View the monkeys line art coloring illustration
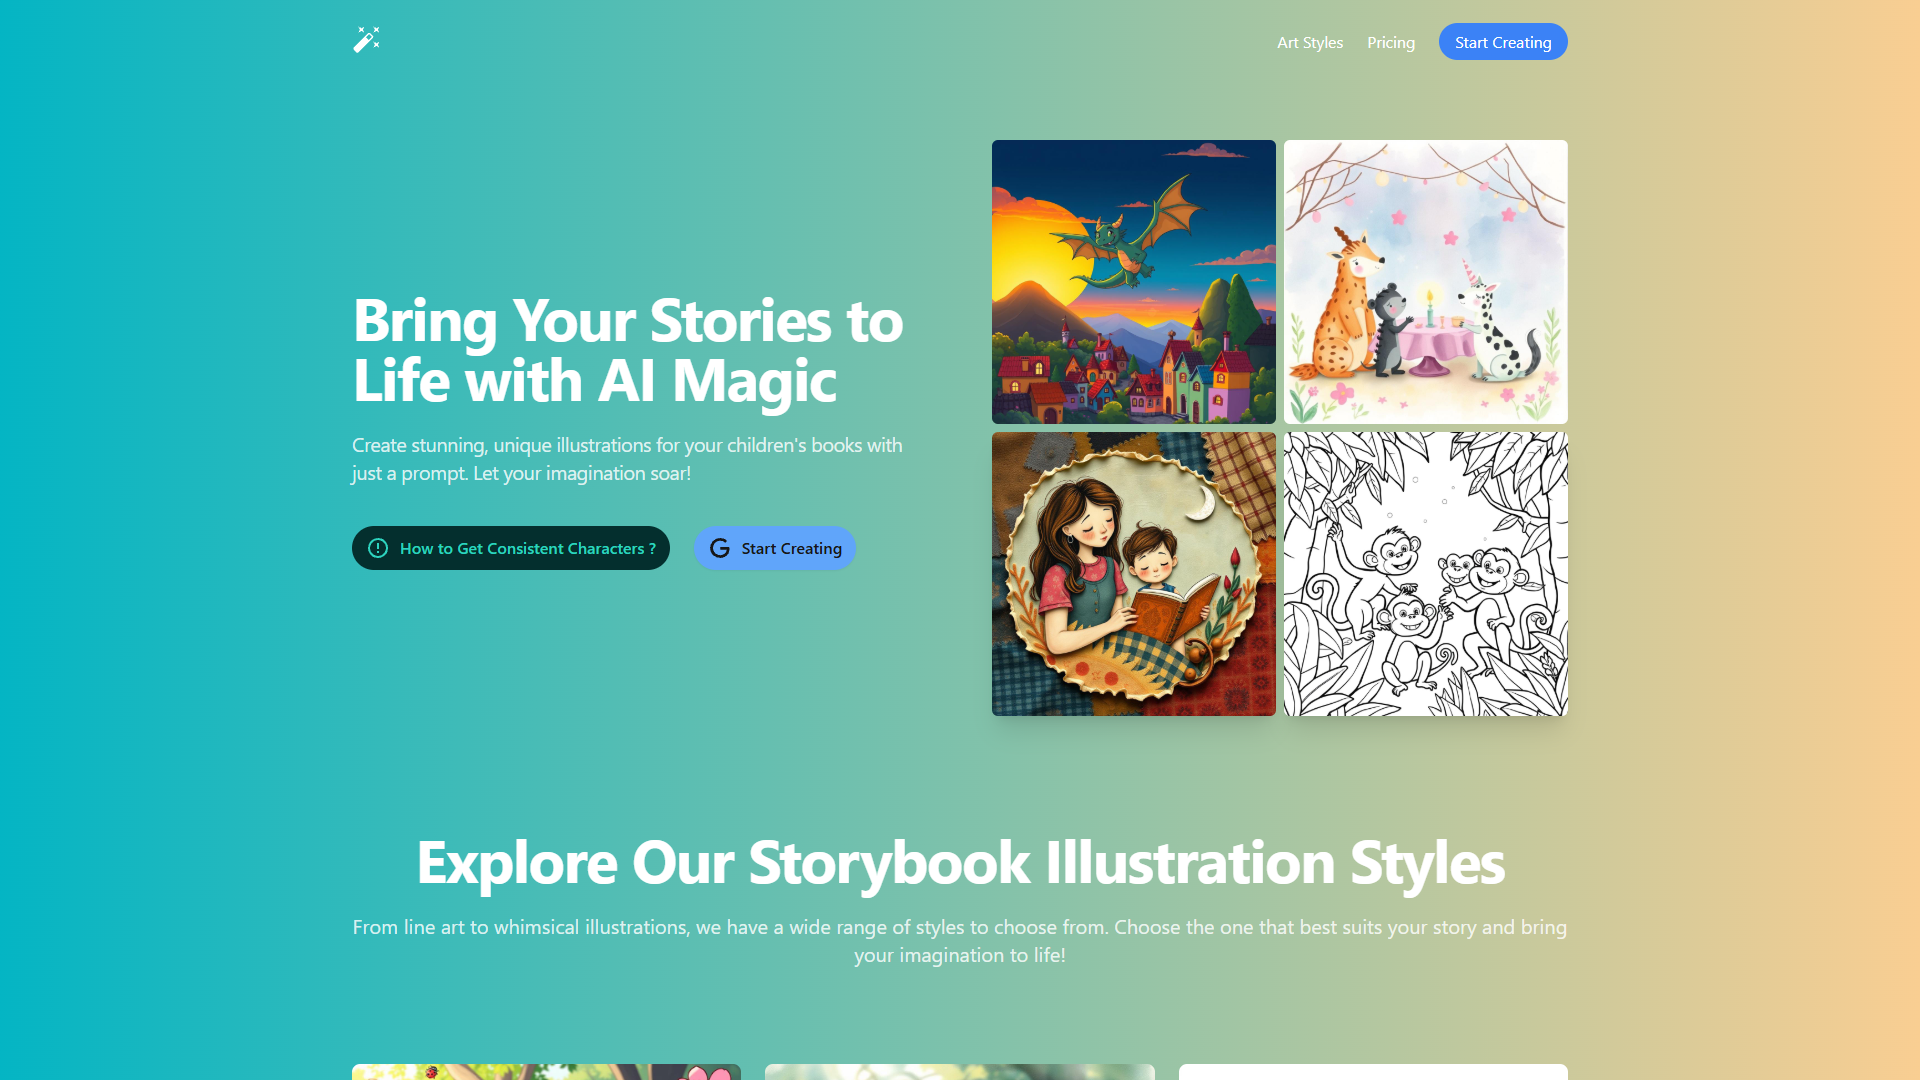Image resolution: width=1920 pixels, height=1080 pixels. coord(1426,574)
